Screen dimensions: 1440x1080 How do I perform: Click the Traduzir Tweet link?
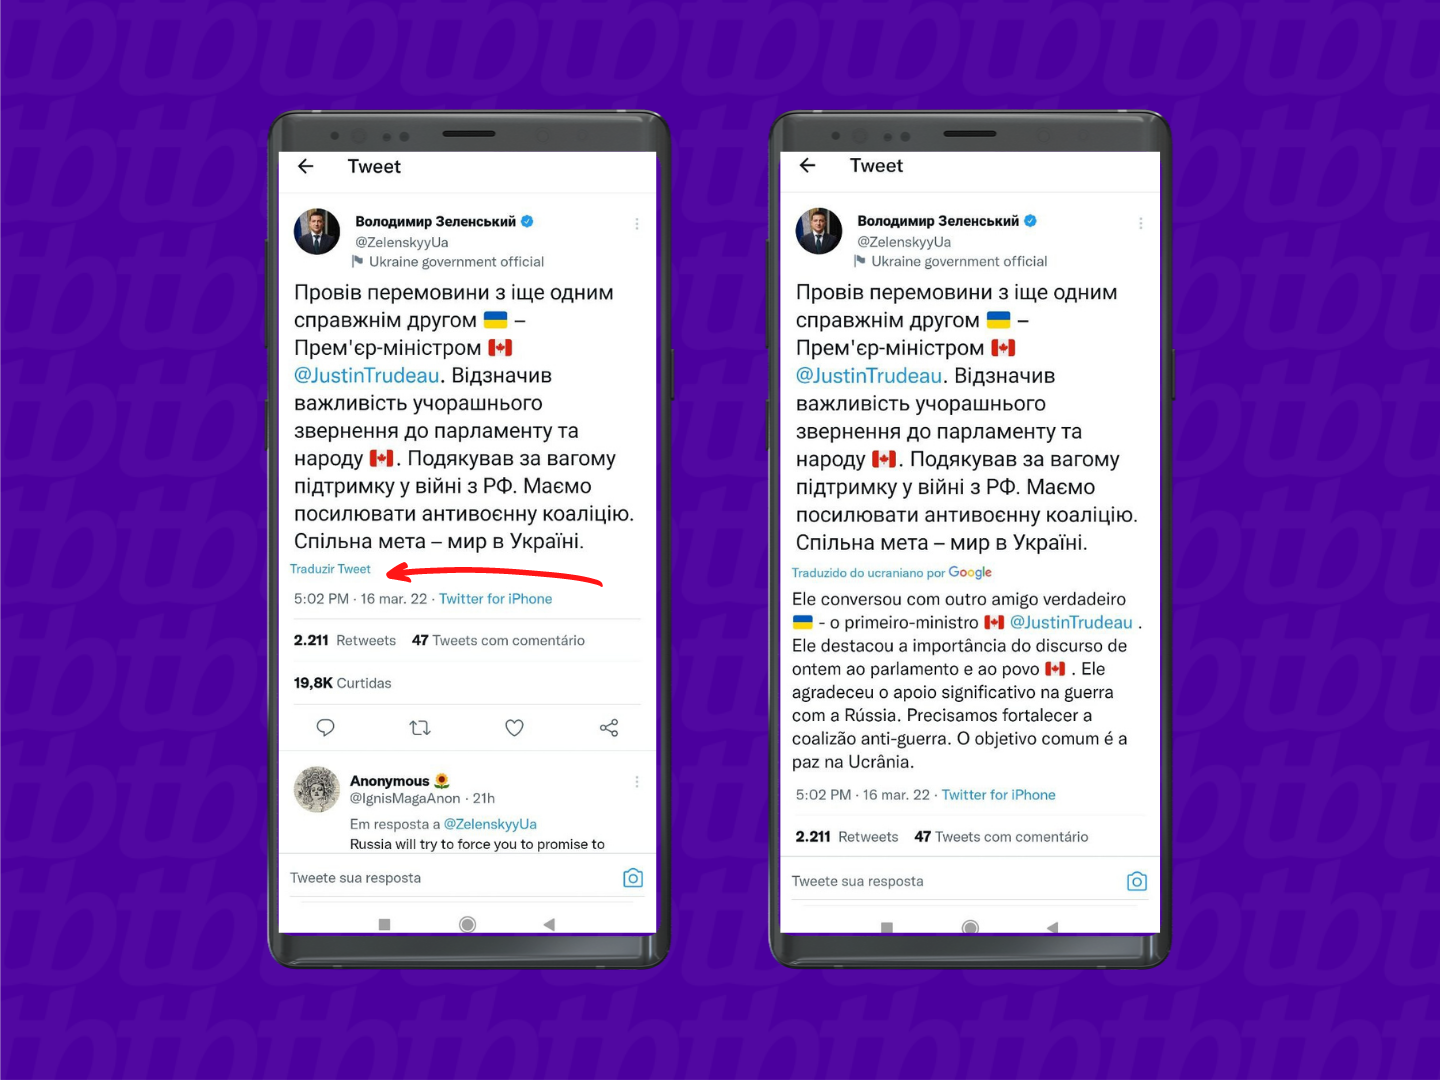coord(330,569)
